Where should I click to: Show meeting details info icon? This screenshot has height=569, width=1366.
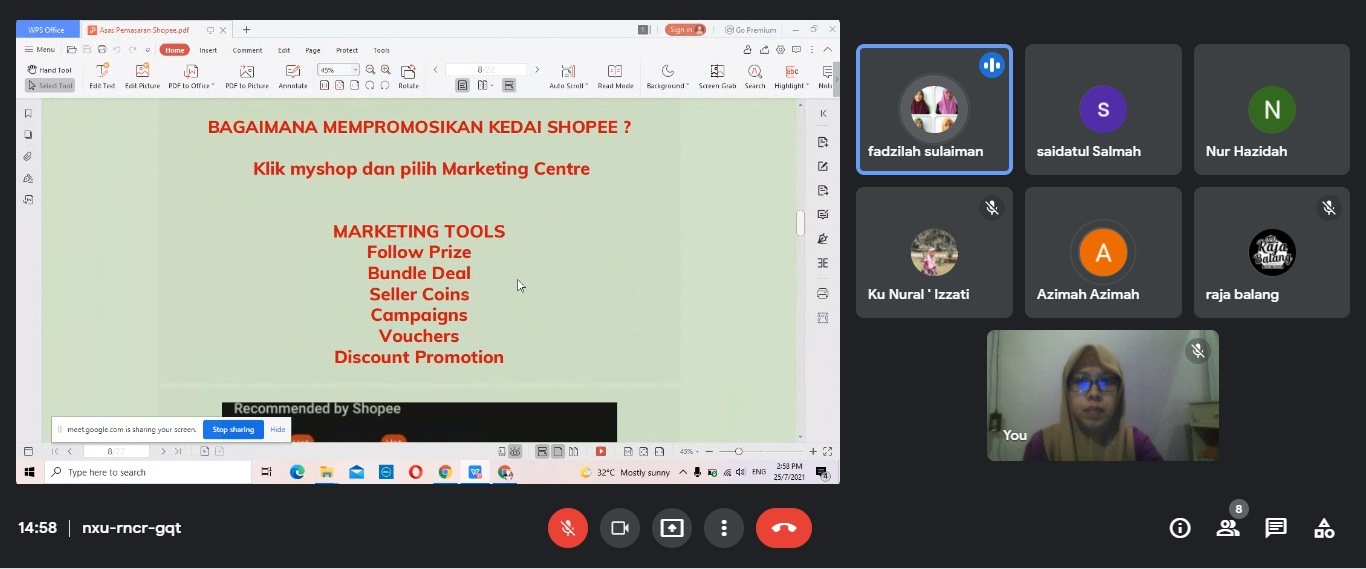tap(1180, 528)
